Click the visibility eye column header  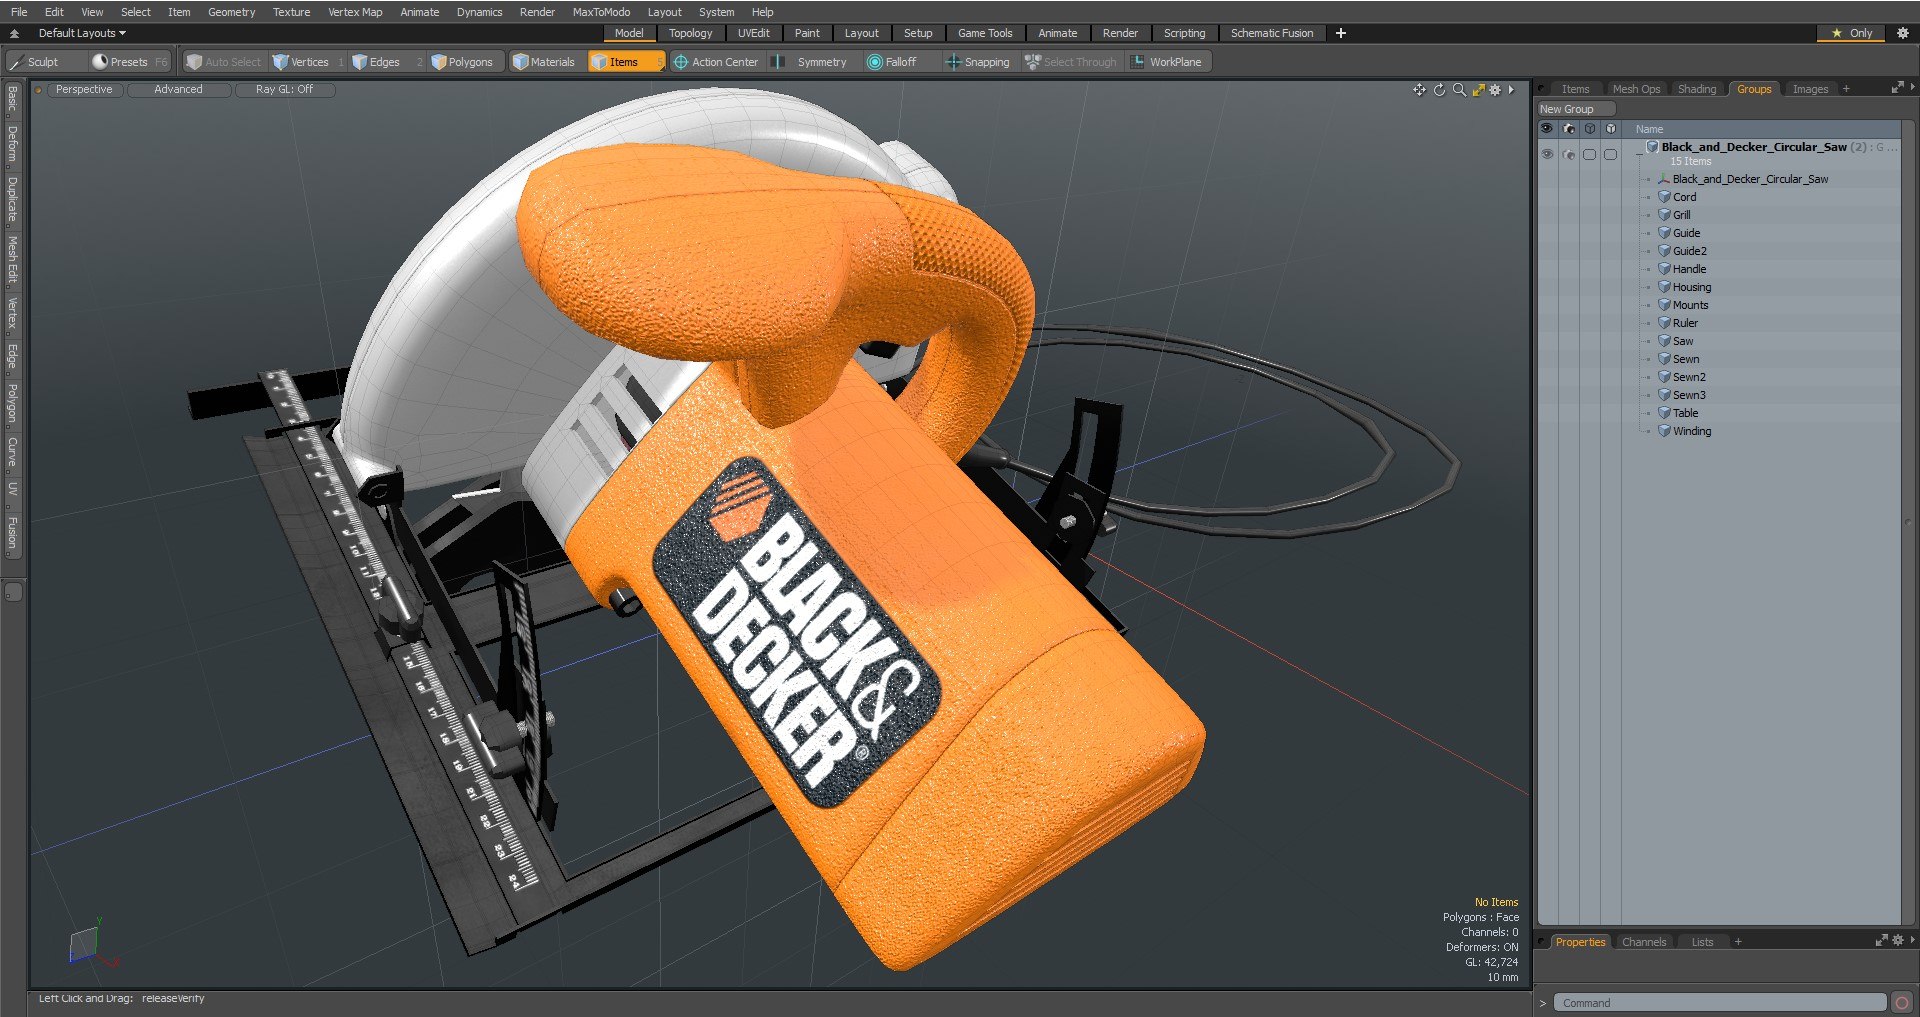point(1547,129)
